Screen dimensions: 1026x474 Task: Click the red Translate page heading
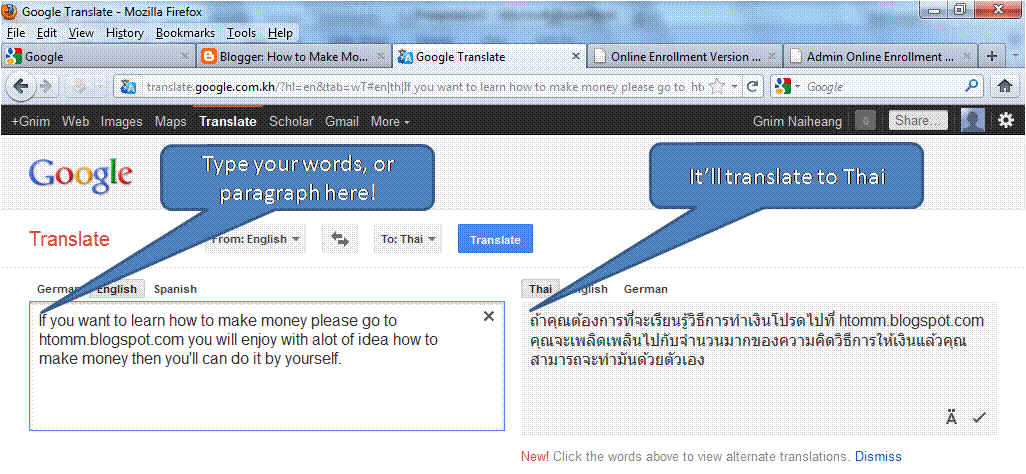(x=70, y=239)
